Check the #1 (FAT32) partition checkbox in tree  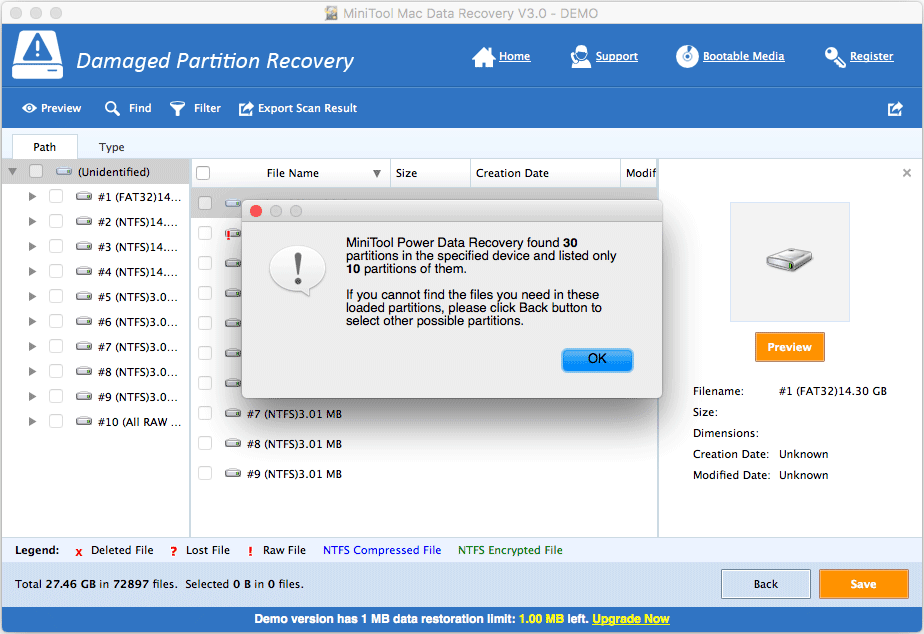pyautogui.click(x=56, y=196)
